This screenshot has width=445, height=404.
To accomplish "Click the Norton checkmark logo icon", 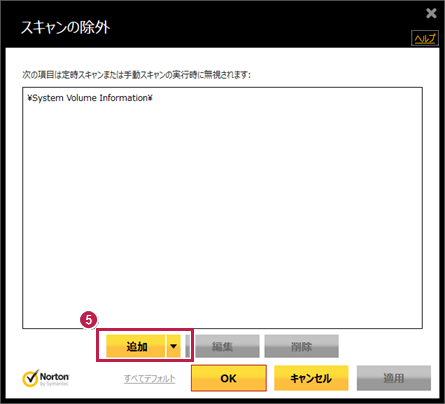I will point(30,378).
